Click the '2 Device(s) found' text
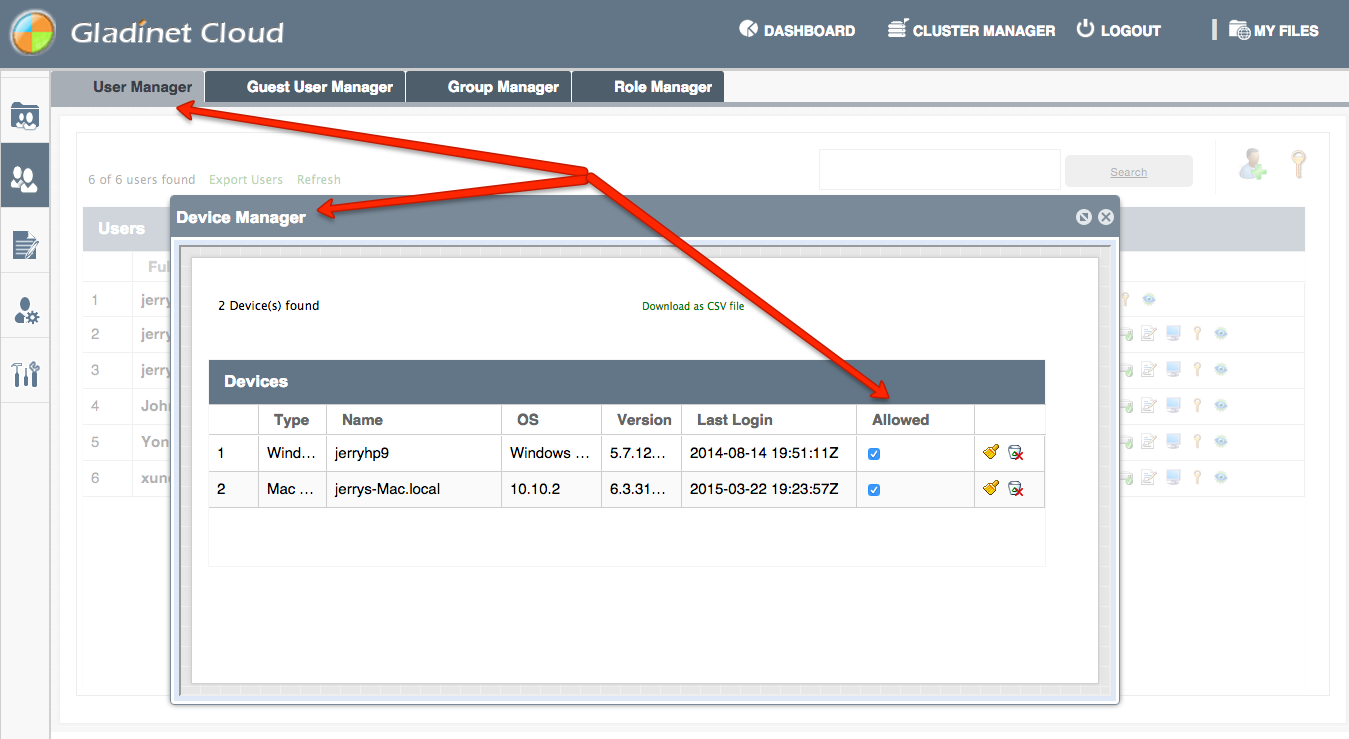 point(269,306)
